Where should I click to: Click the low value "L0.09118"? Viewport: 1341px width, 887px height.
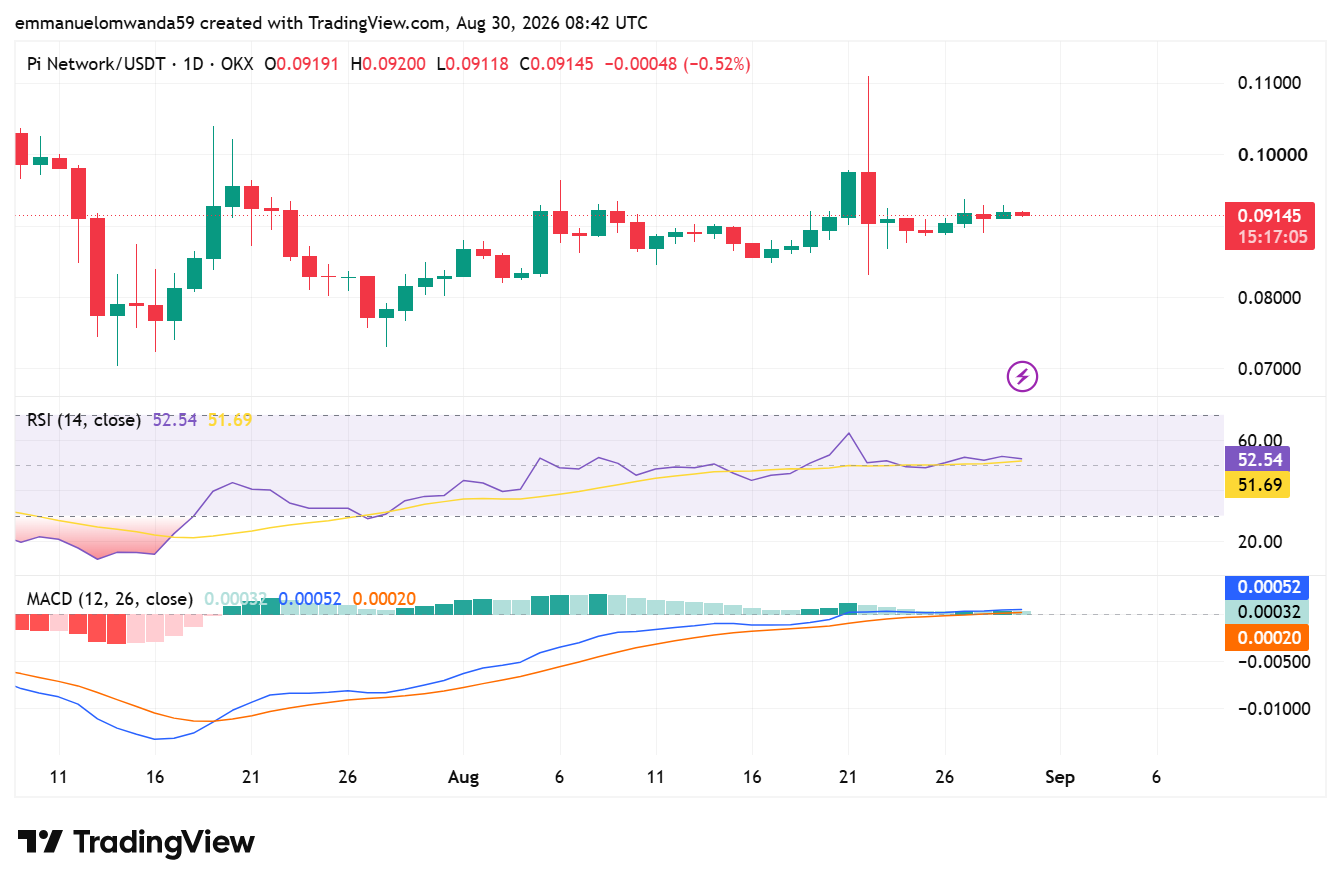[x=471, y=64]
